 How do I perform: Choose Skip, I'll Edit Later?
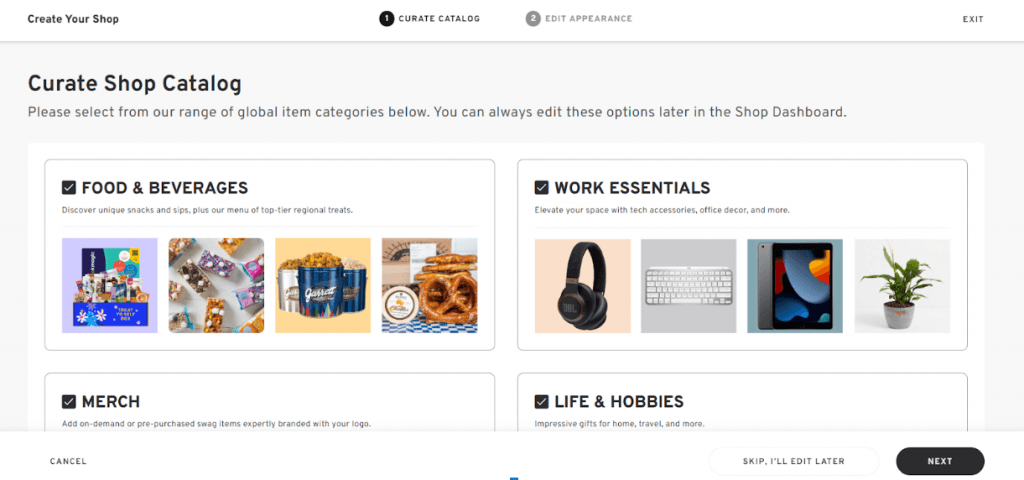(793, 461)
